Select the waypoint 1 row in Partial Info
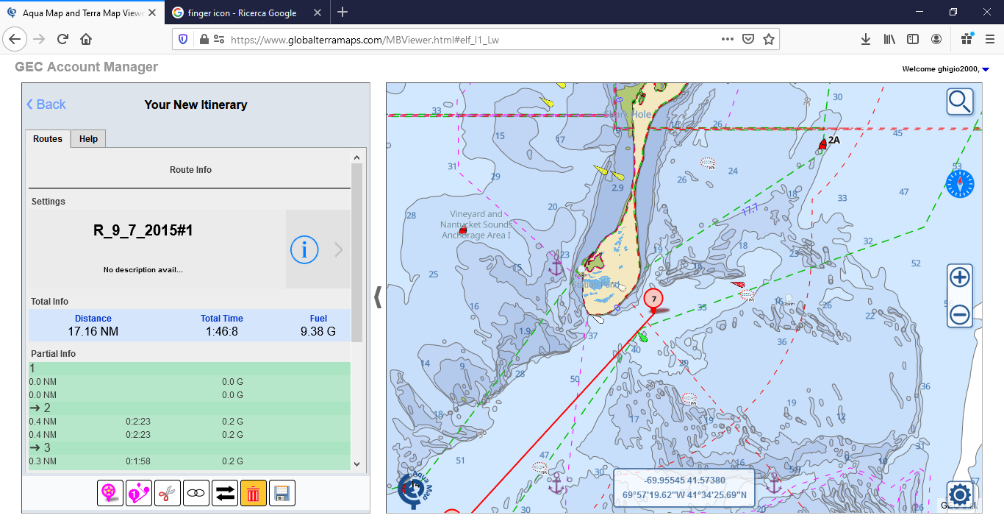 pyautogui.click(x=189, y=368)
